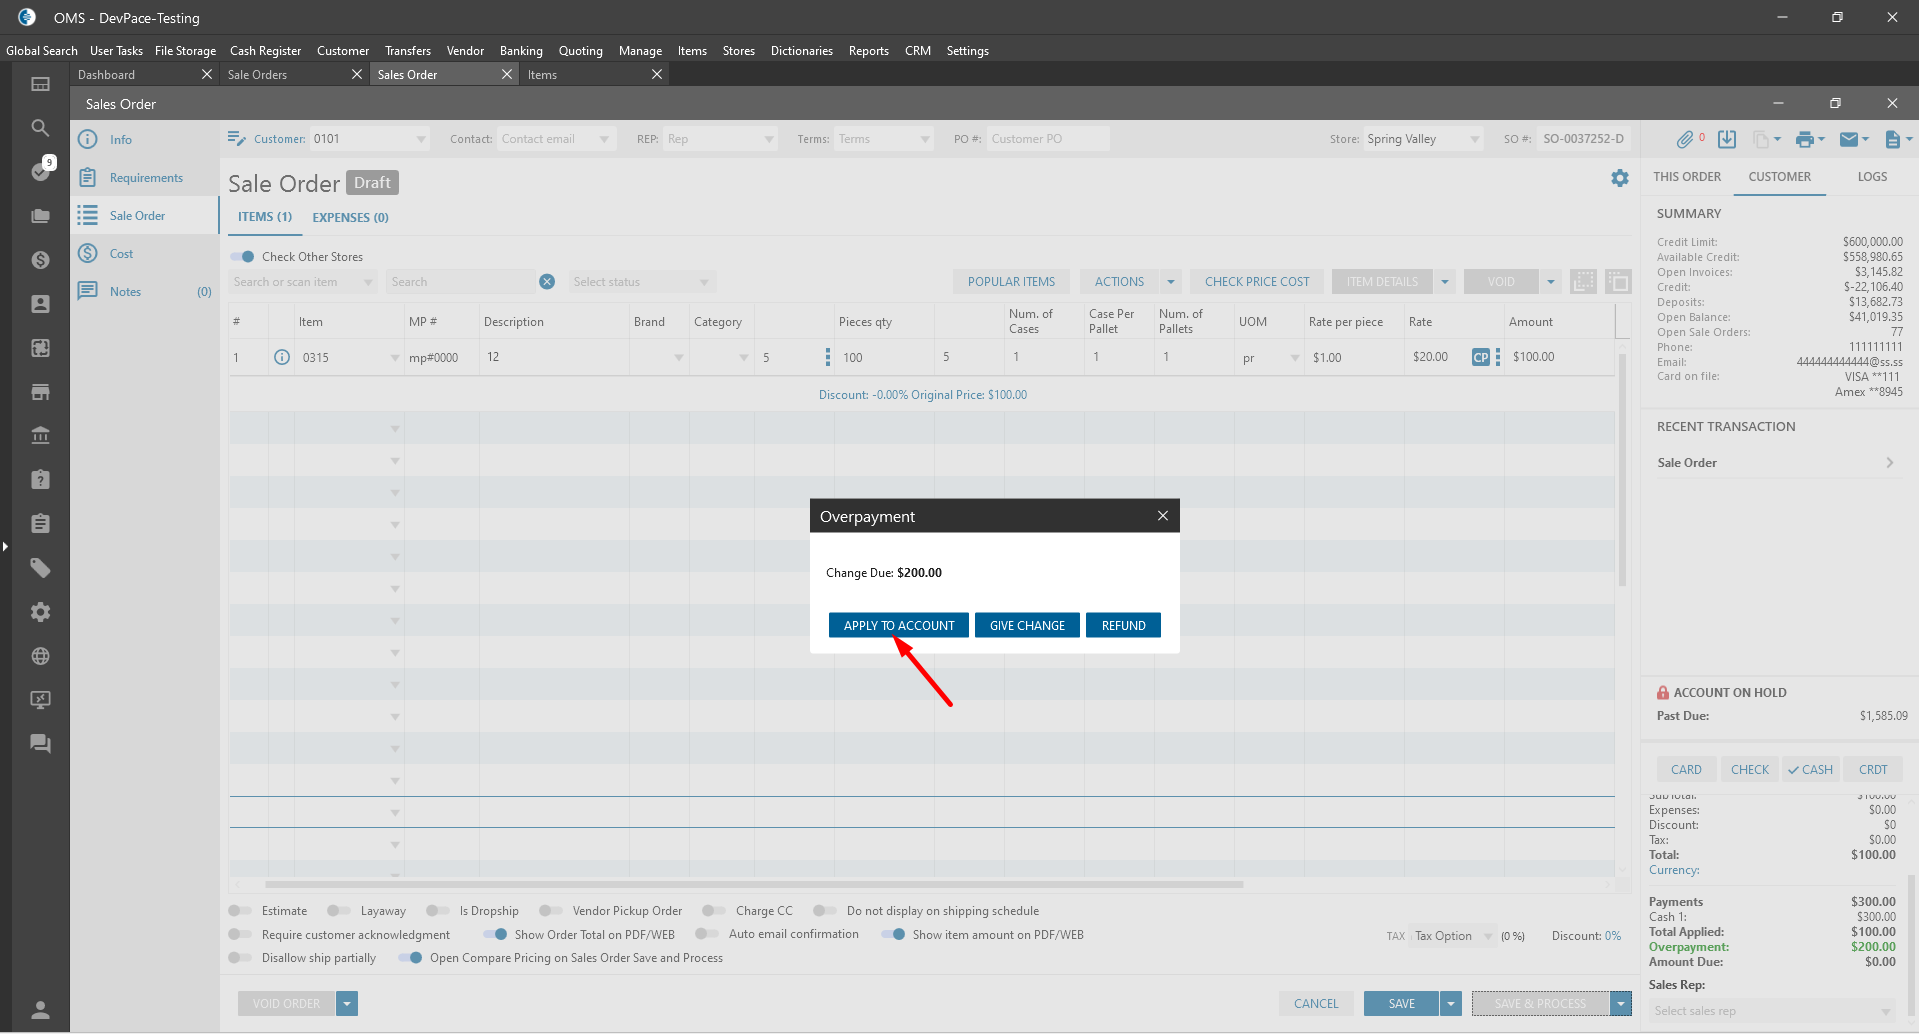Viewport: 1919px width, 1034px height.
Task: Click the paperclip attachments icon
Action: pos(1685,140)
